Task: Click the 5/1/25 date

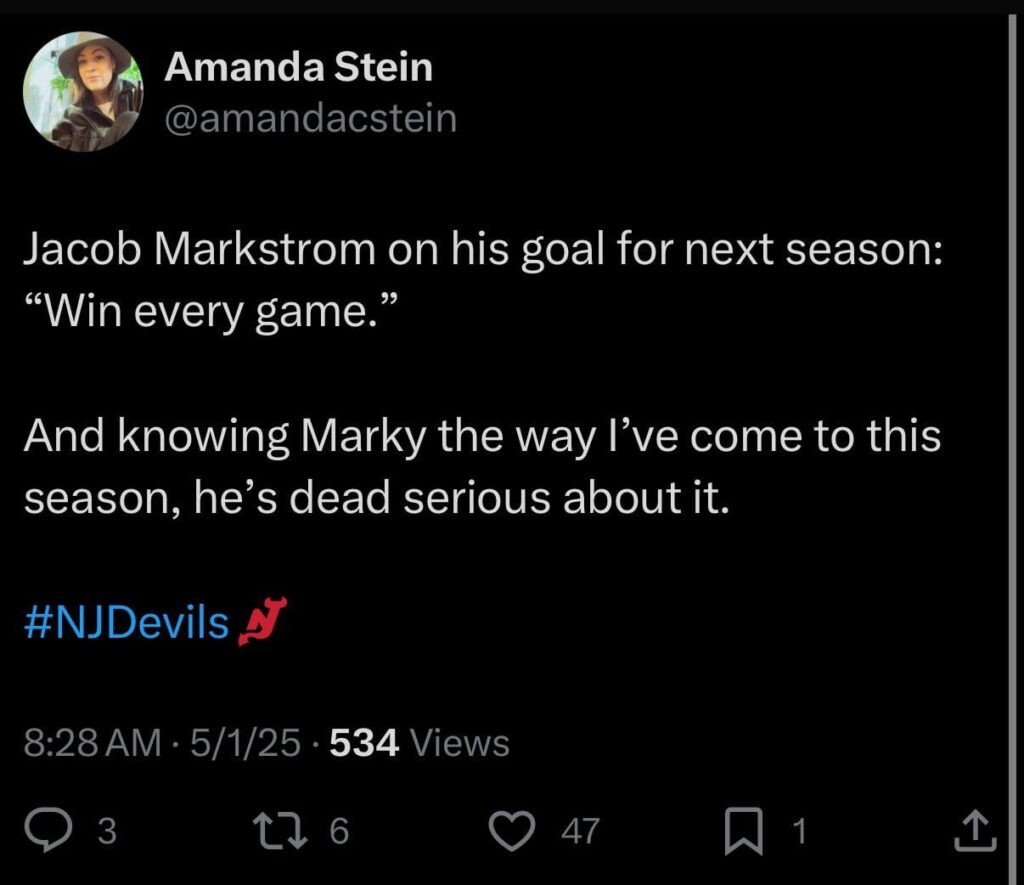Action: pyautogui.click(x=246, y=743)
